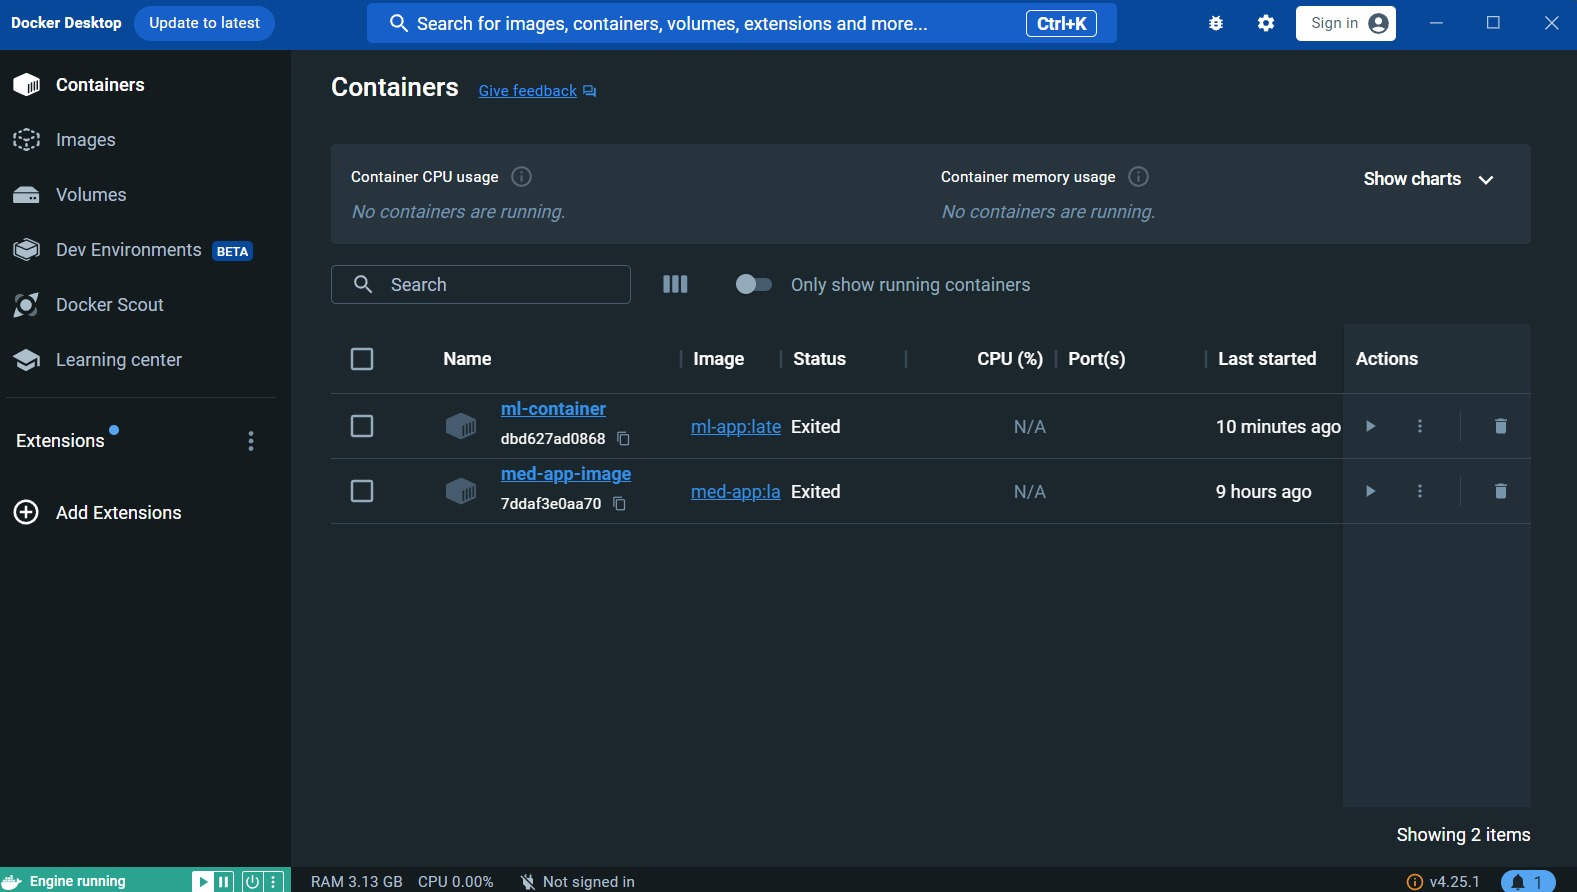This screenshot has width=1577, height=892.
Task: Click the Port(s) column header
Action: [1096, 359]
